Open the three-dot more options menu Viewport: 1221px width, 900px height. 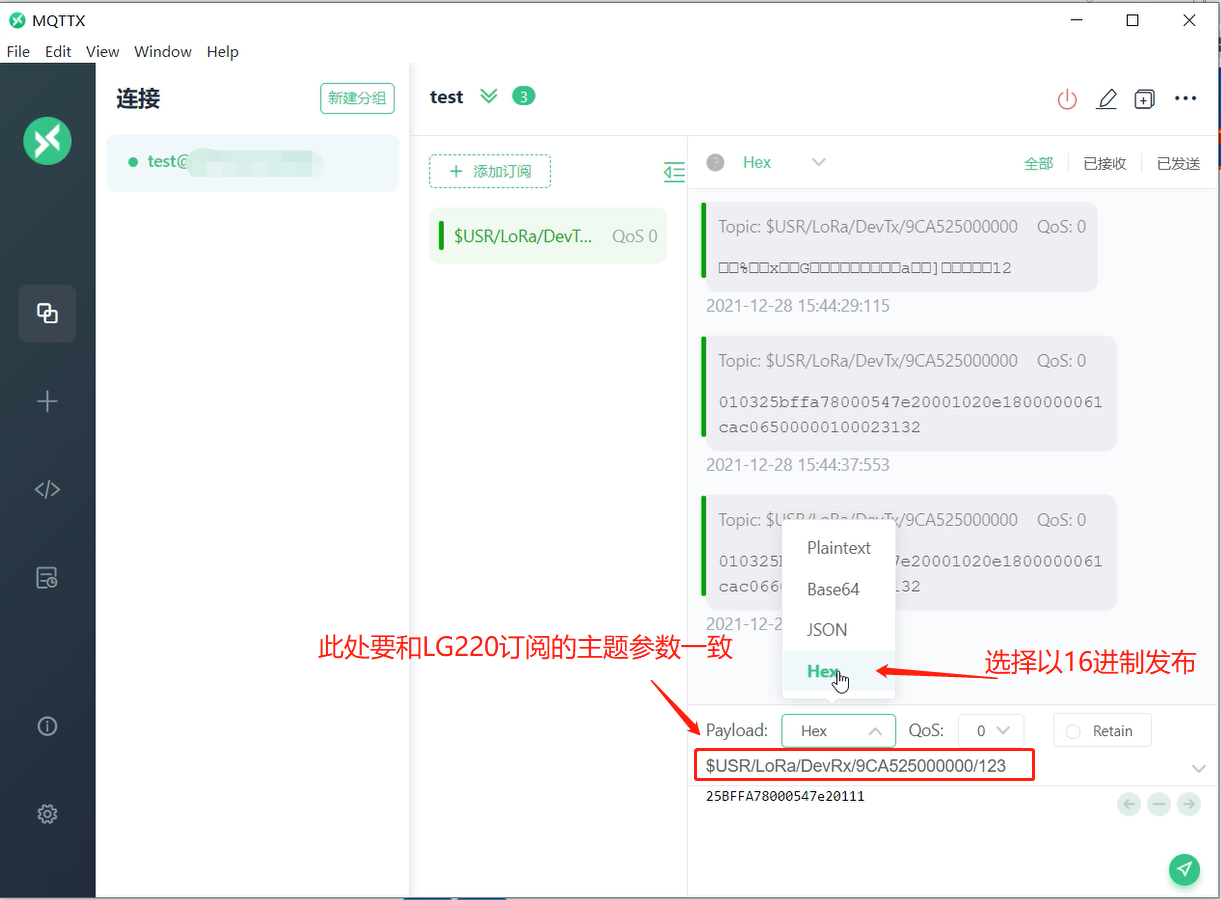(1185, 99)
